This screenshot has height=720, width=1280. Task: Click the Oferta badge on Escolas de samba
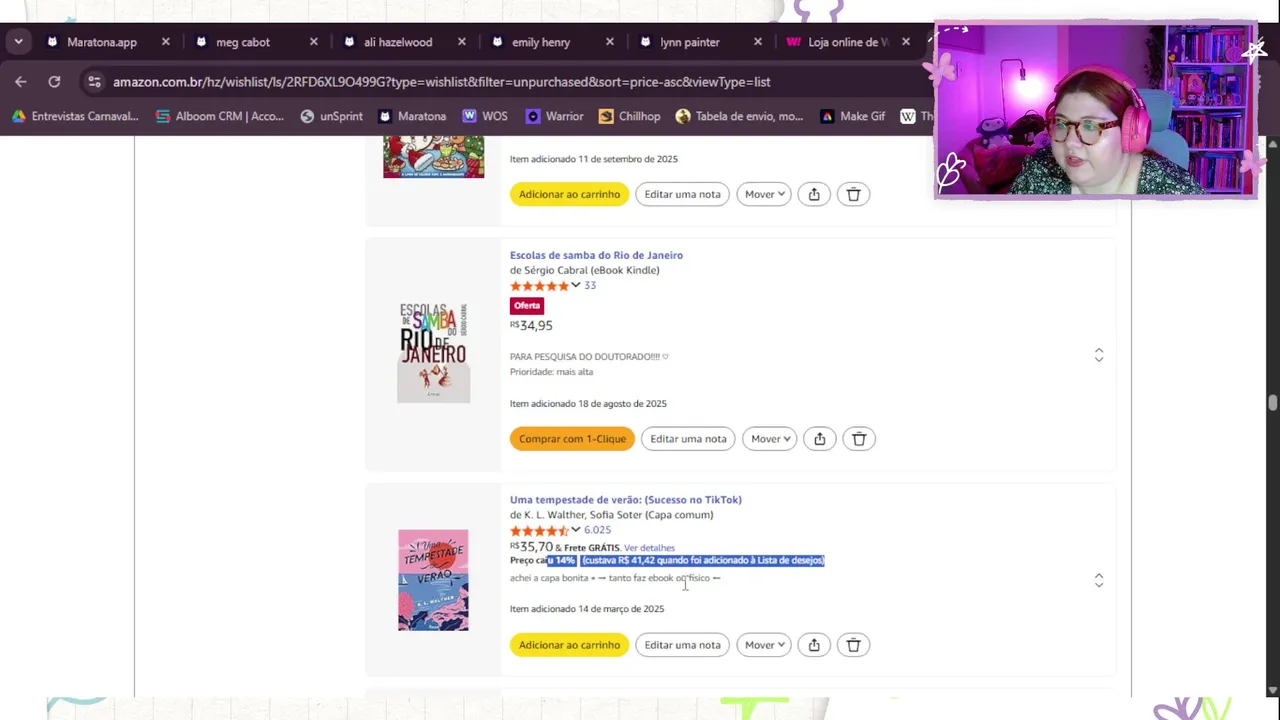pyautogui.click(x=527, y=306)
